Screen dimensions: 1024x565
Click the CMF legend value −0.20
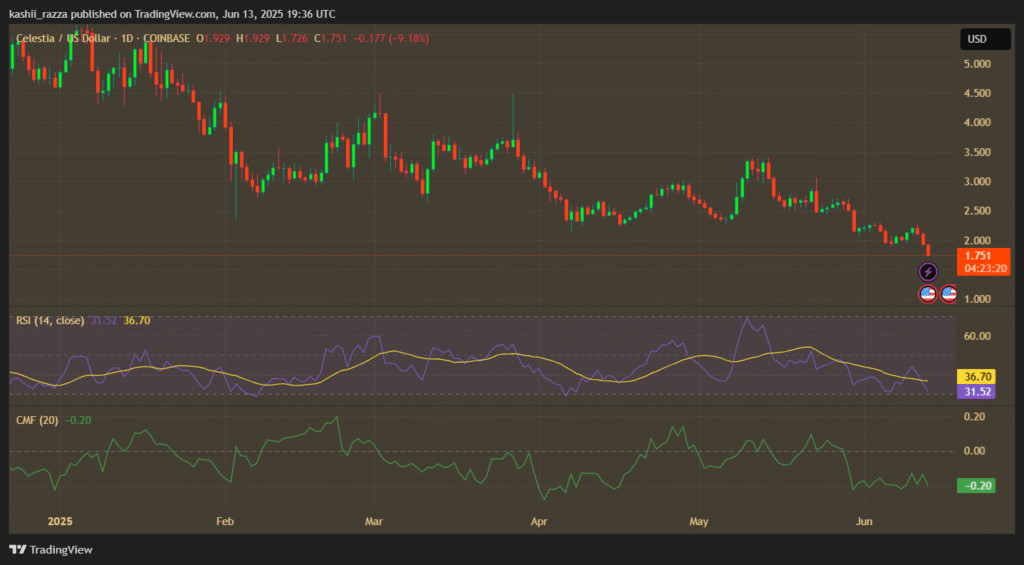click(79, 421)
